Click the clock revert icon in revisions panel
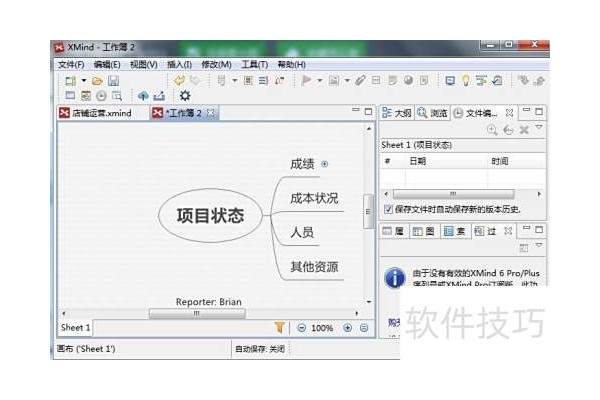Screen dimensions: 600x400 [508, 130]
